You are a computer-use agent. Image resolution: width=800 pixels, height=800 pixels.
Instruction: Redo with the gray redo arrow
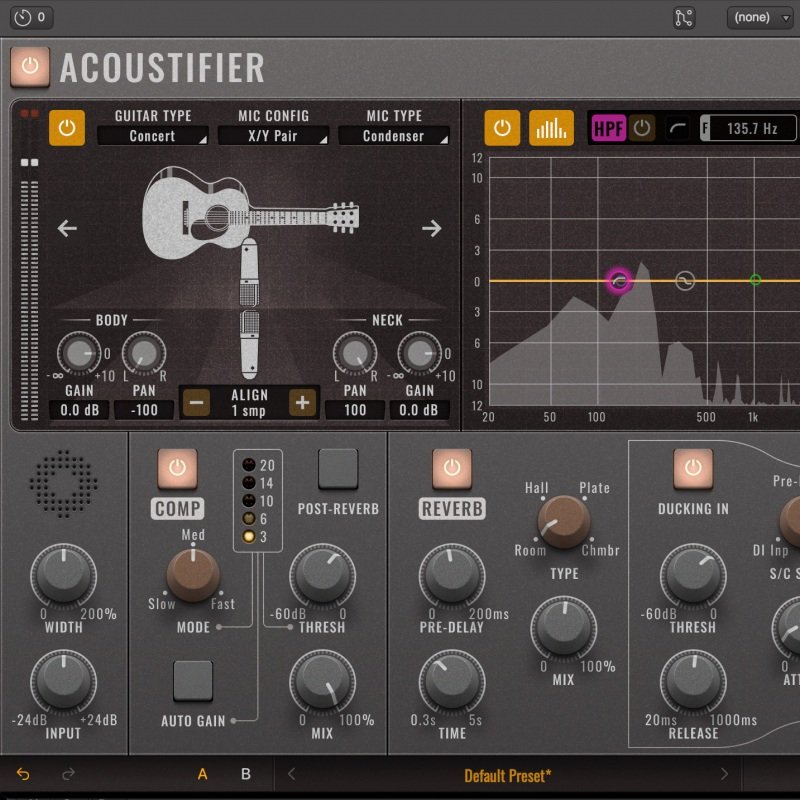pos(68,774)
